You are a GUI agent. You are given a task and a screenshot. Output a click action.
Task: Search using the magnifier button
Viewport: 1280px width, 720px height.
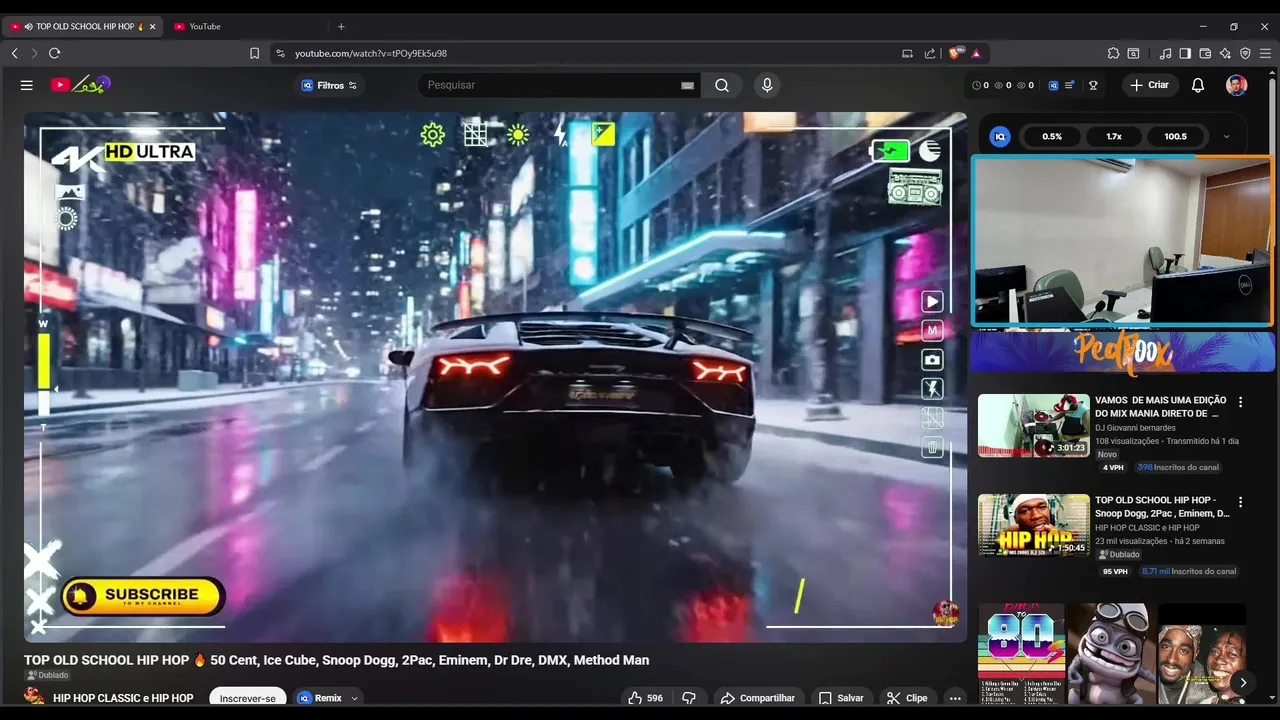722,85
